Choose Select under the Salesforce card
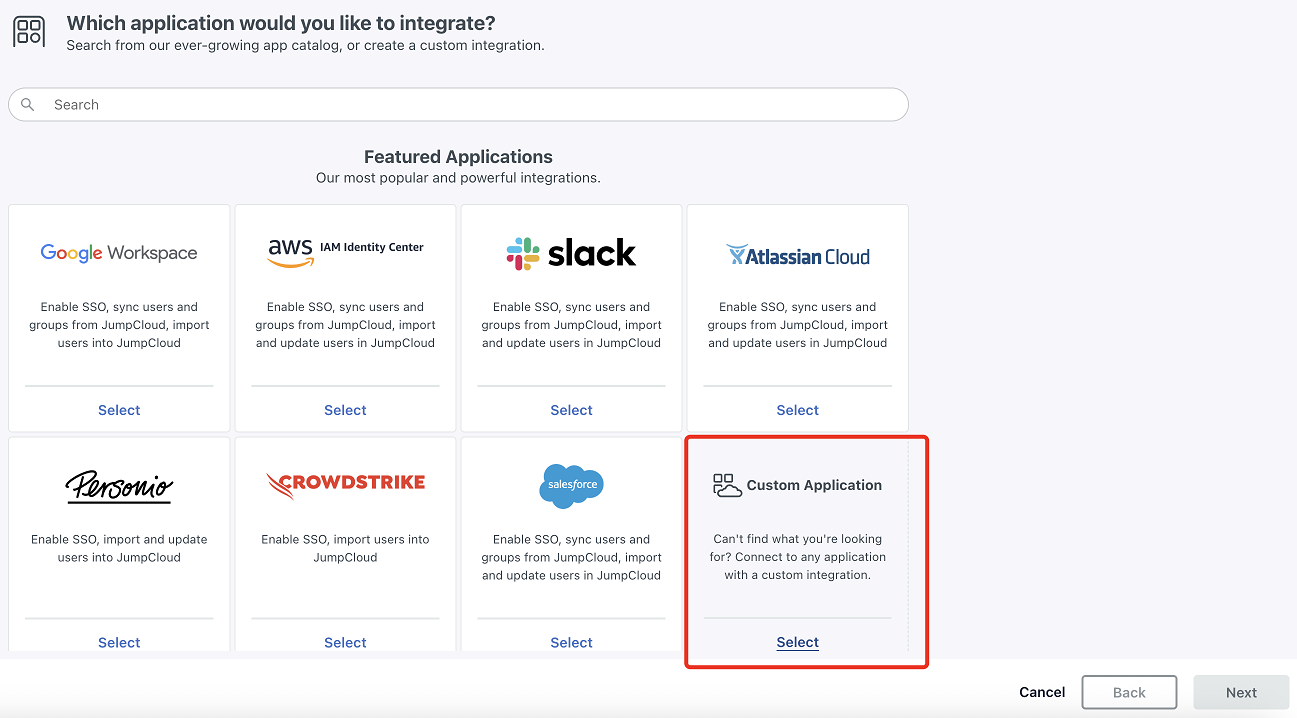1297x718 pixels. 571,643
